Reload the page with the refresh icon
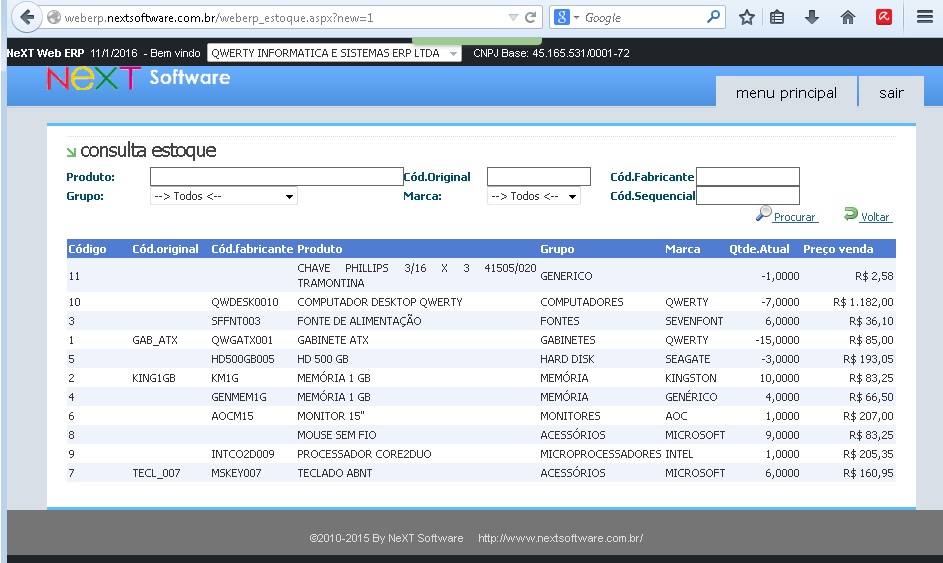Viewport: 943px width, 563px height. [x=530, y=17]
